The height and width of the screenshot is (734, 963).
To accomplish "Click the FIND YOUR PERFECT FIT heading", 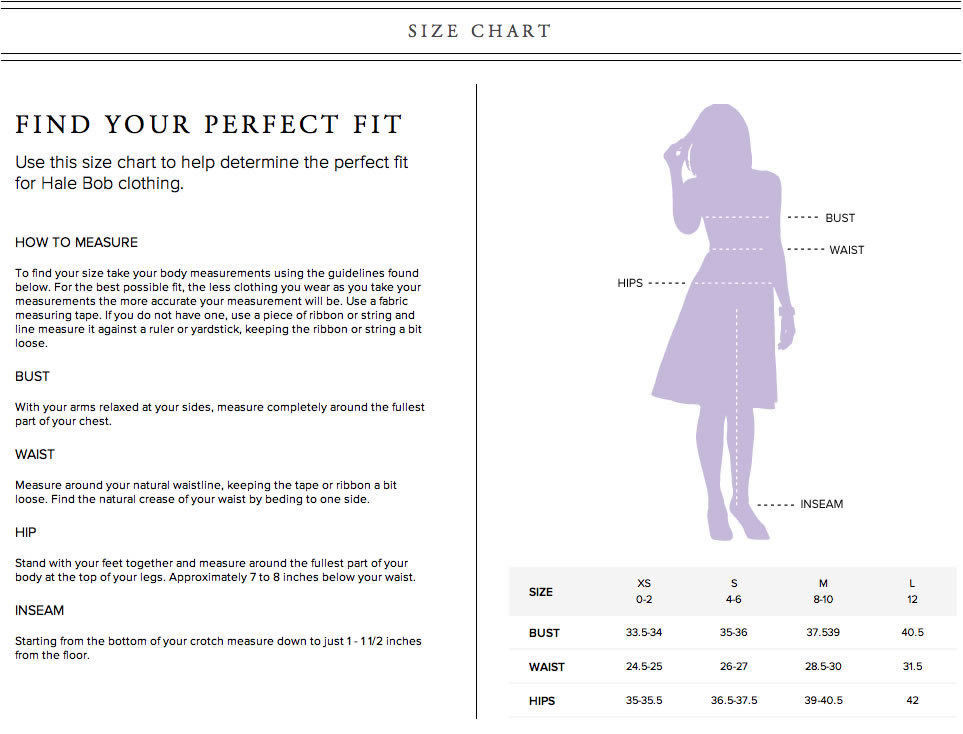I will pyautogui.click(x=209, y=124).
